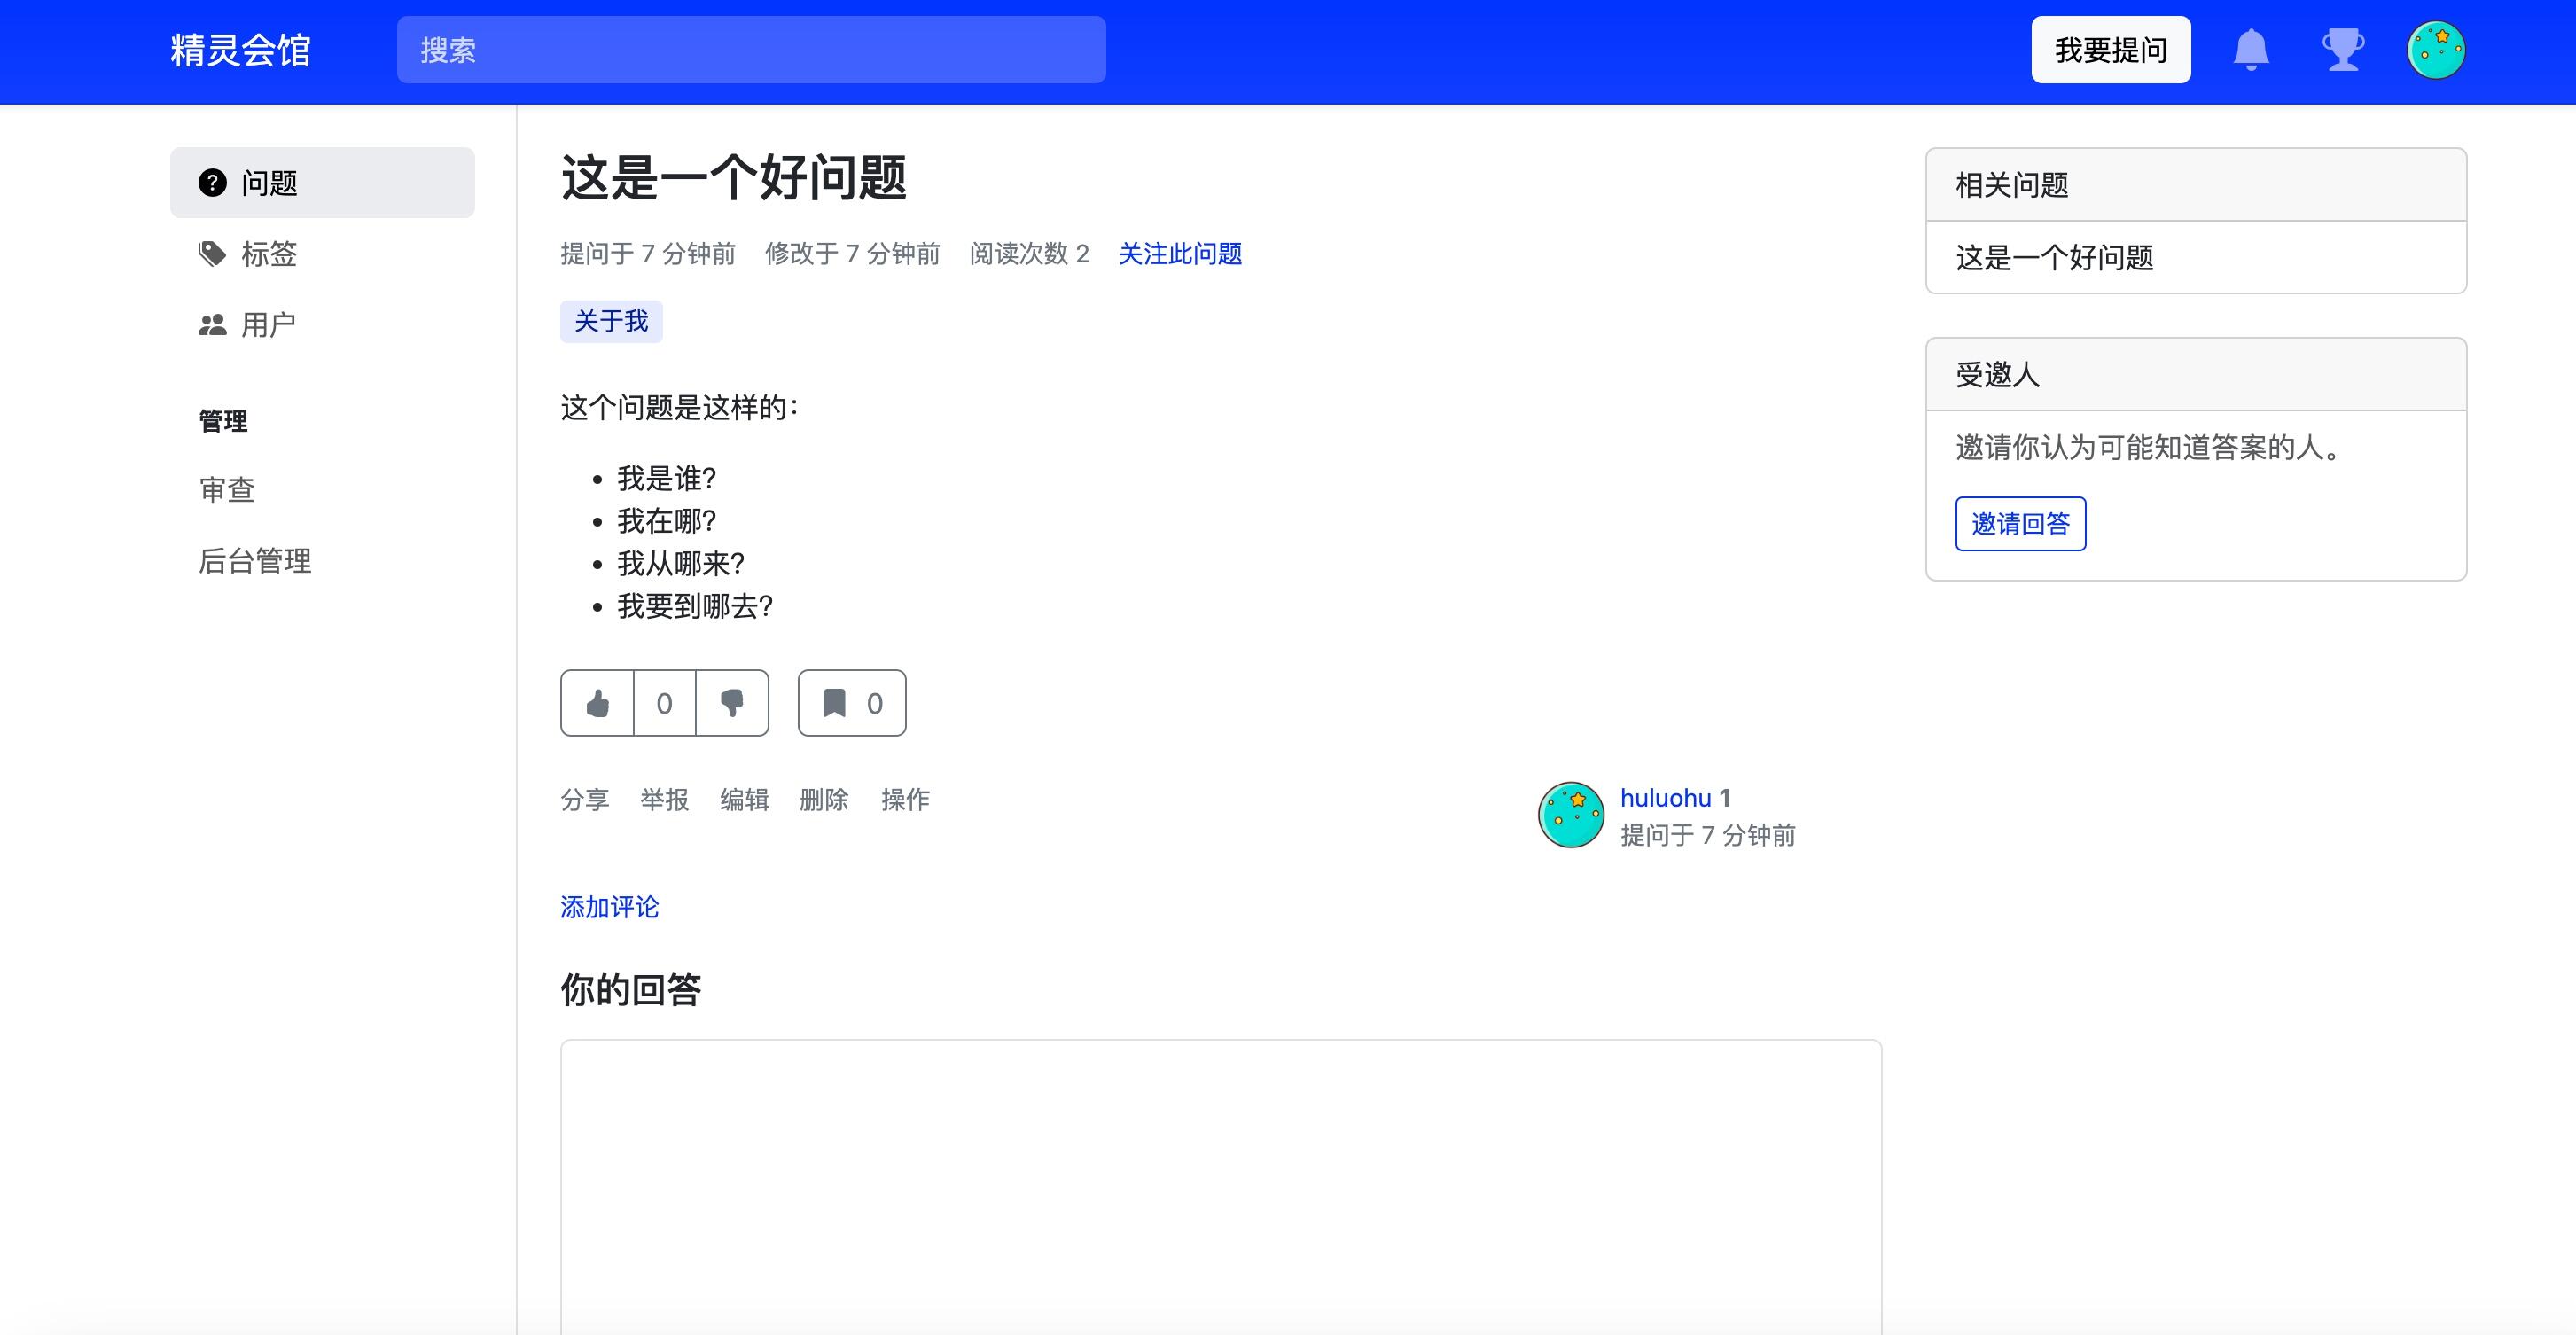The height and width of the screenshot is (1335, 2576).
Task: Open user menu from the header avatar
Action: (2435, 50)
